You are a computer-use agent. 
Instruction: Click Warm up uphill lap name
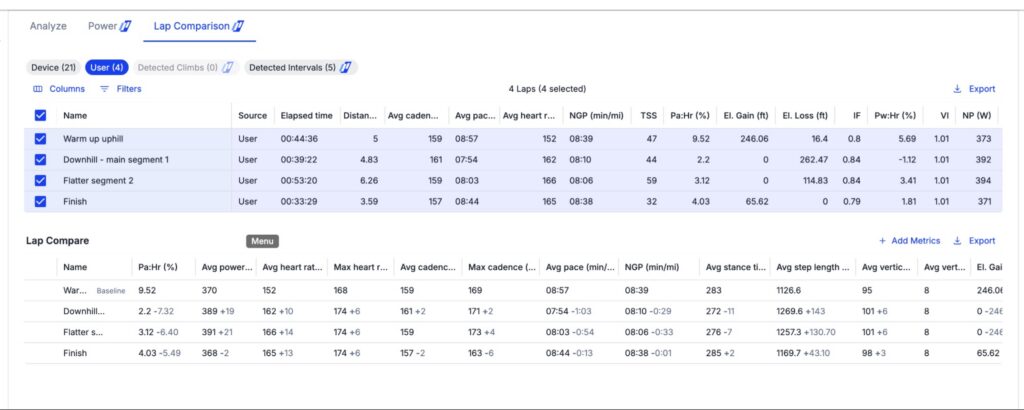click(93, 138)
